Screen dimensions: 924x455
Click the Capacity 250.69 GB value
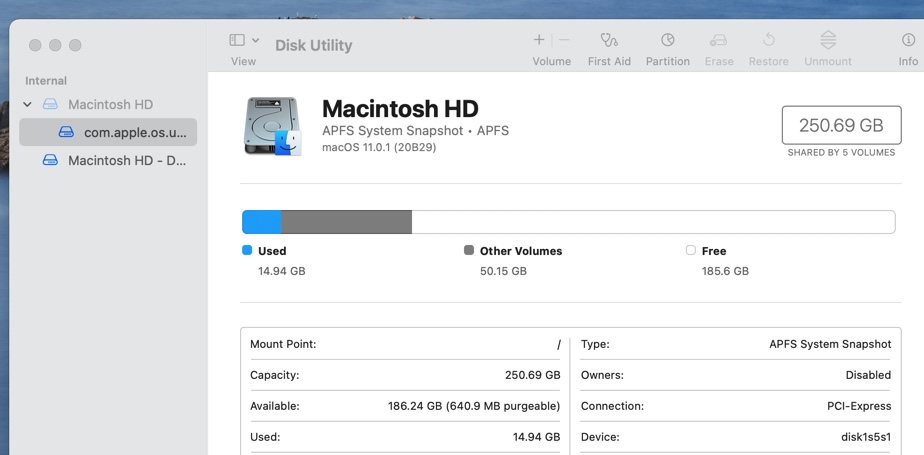point(533,375)
